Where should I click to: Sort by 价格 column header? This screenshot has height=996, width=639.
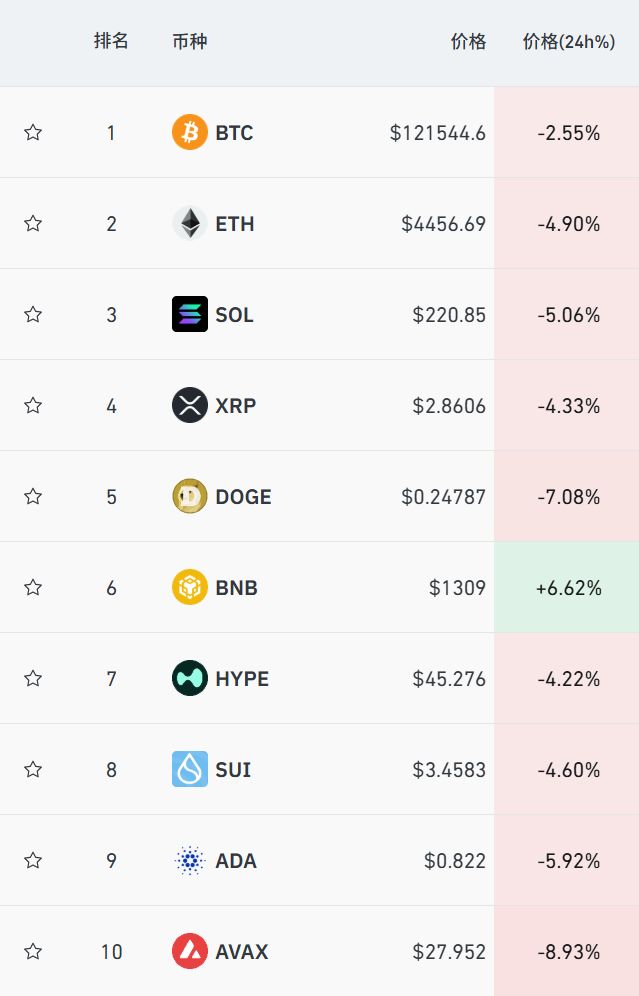coord(468,41)
